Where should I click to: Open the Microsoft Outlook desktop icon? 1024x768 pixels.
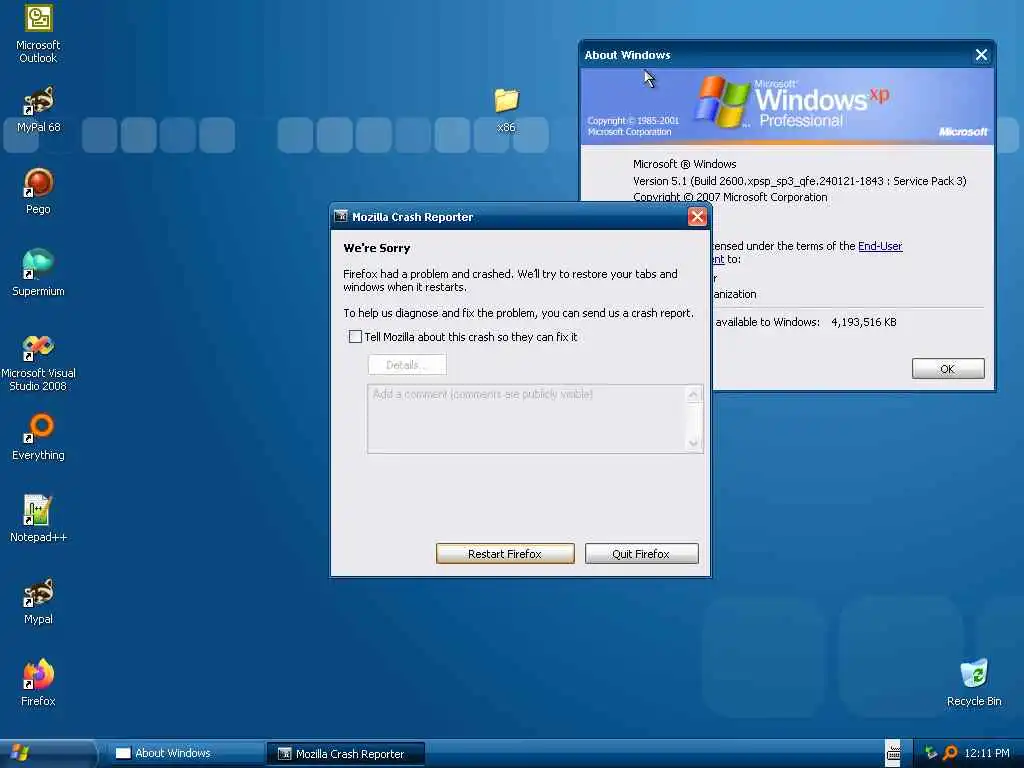coord(38,34)
